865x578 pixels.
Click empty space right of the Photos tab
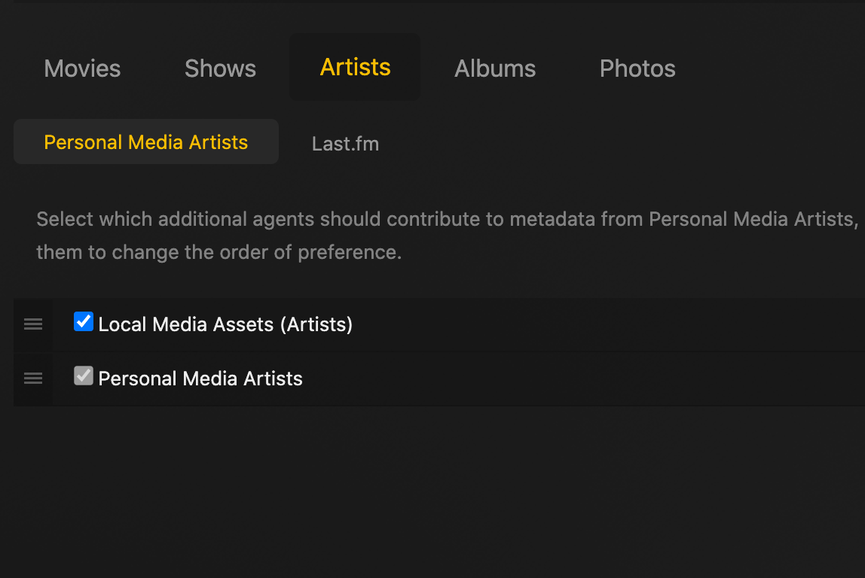click(x=780, y=68)
